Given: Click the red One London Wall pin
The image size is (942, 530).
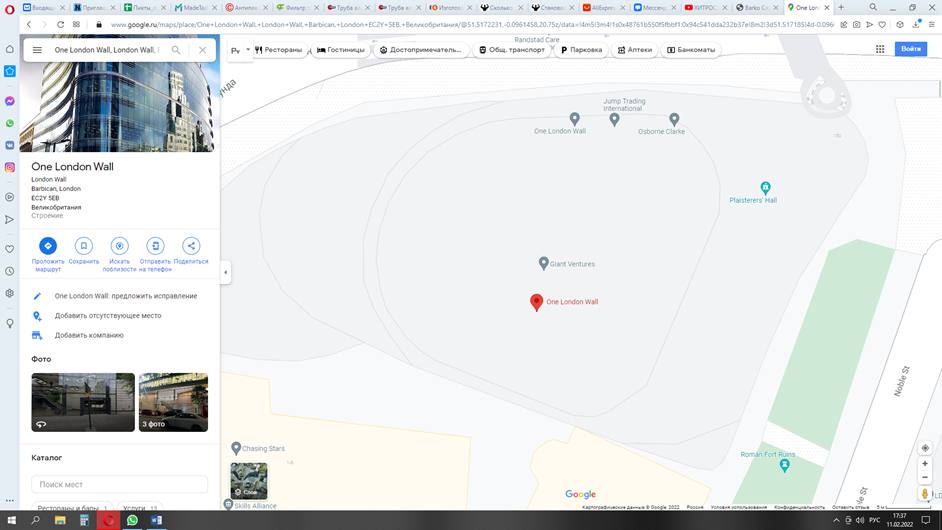Looking at the screenshot, I should coord(536,302).
